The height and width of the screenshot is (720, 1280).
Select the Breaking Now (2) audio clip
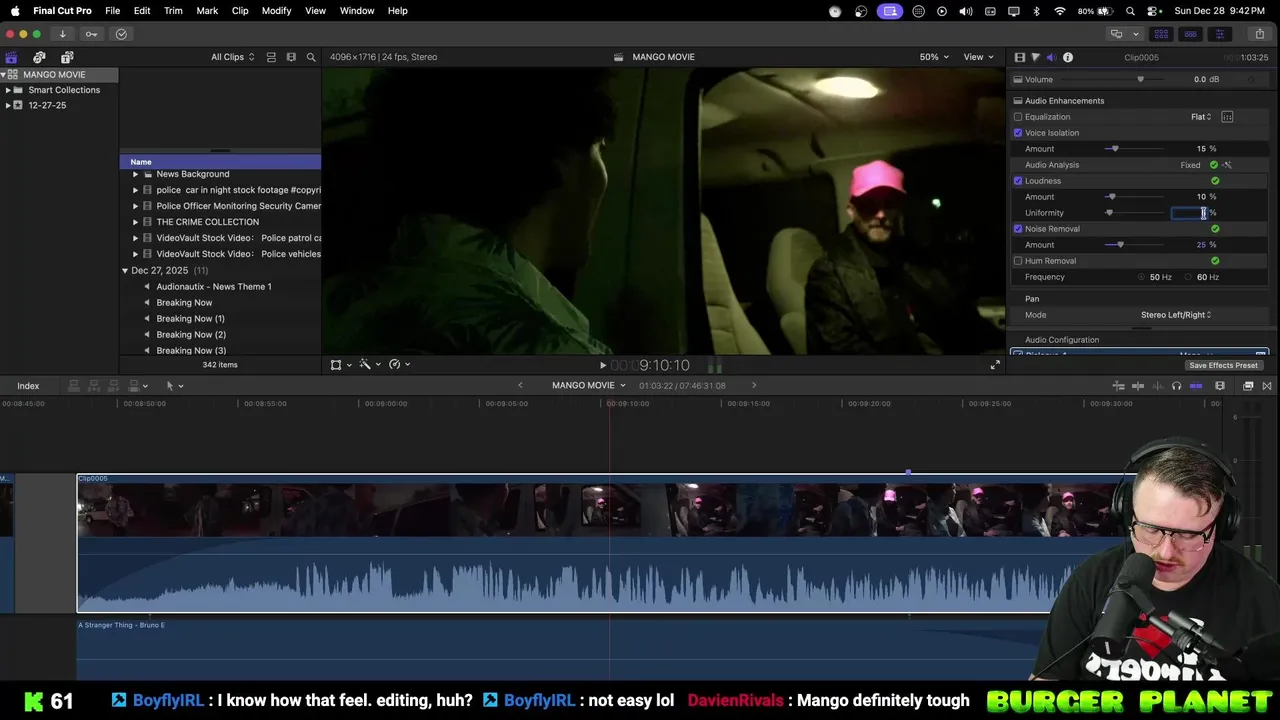pos(191,335)
